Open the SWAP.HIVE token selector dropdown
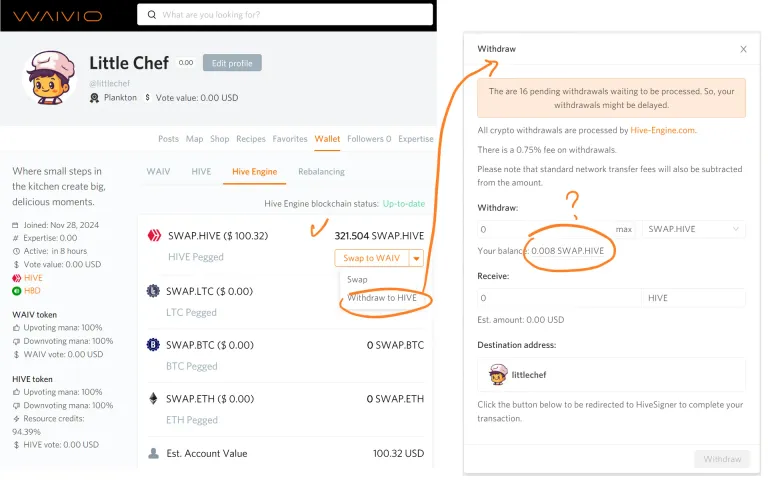This screenshot has height=480, width=768. (694, 229)
